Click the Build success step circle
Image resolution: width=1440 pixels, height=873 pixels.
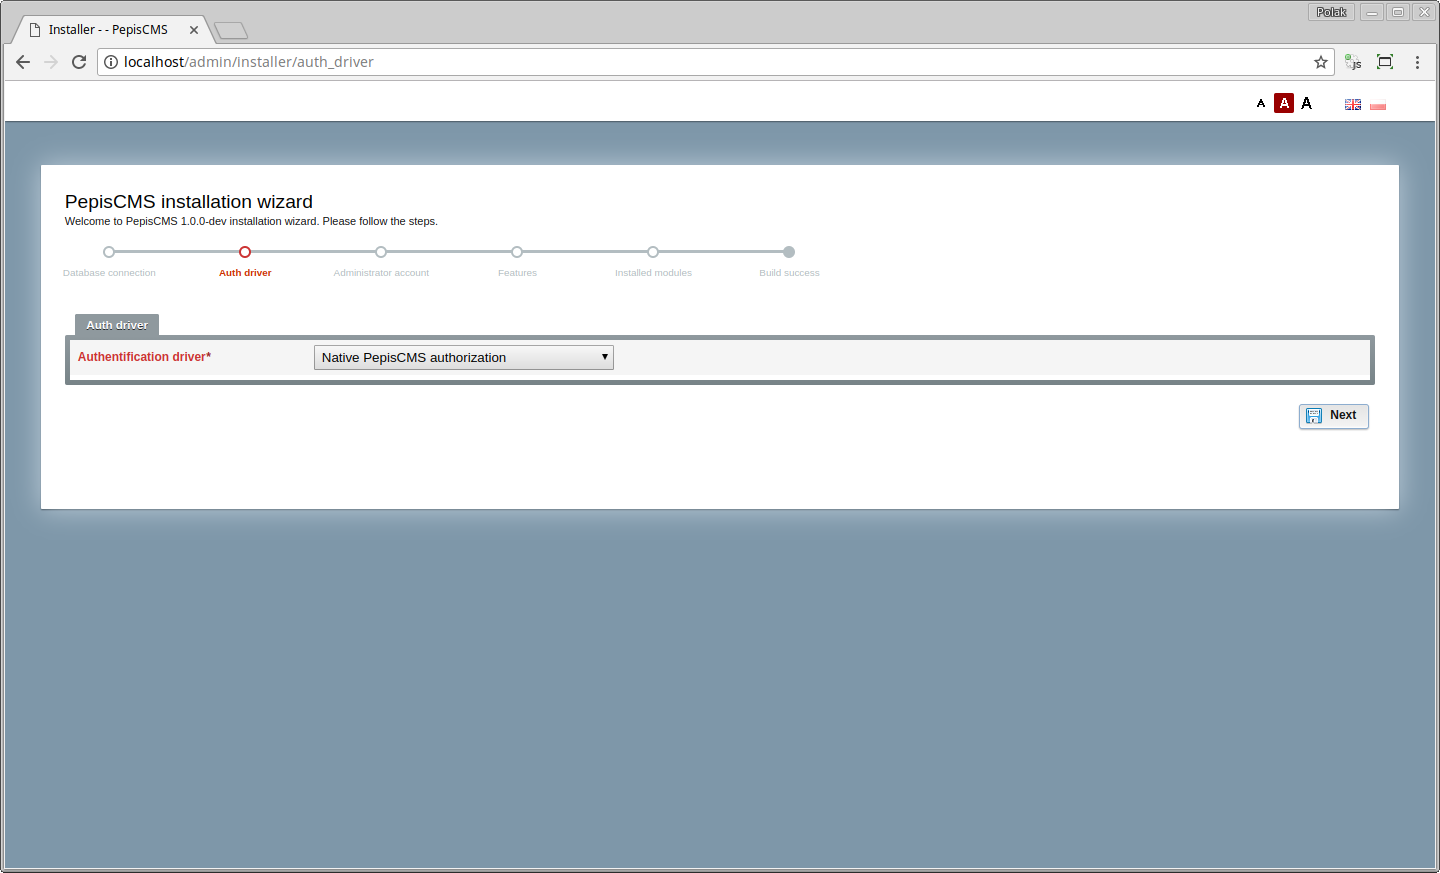pyautogui.click(x=789, y=252)
